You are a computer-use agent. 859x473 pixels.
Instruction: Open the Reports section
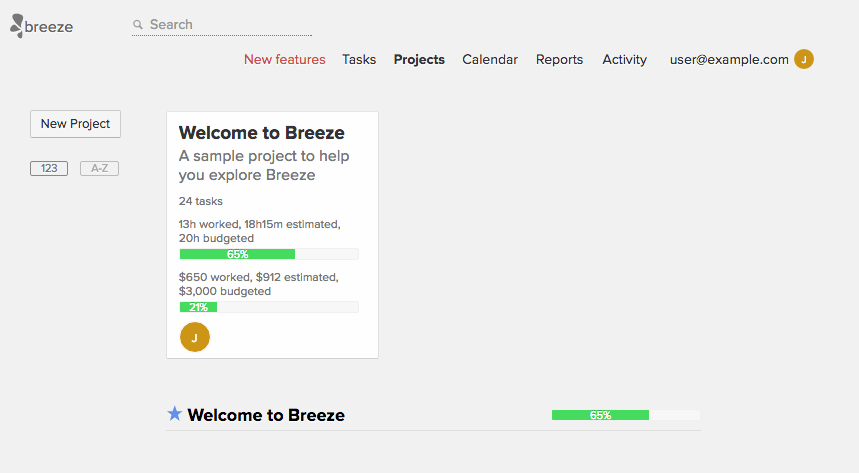click(559, 59)
